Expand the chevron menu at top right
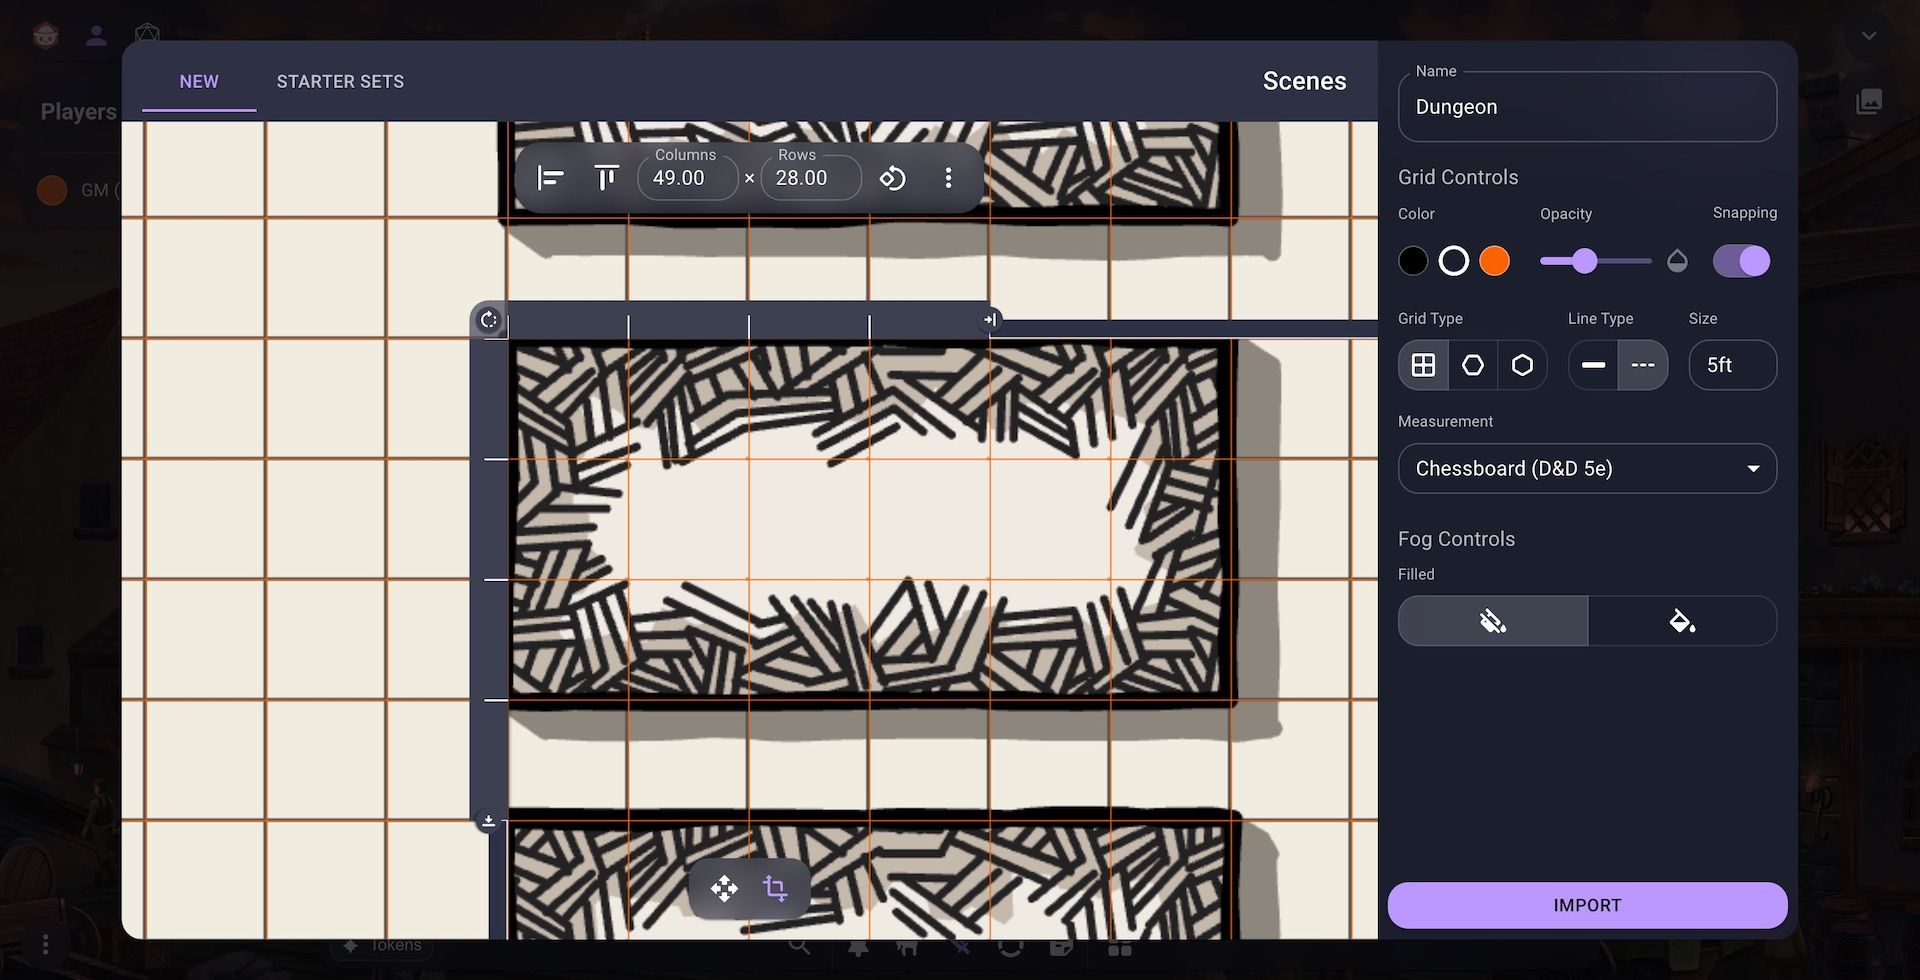 pyautogui.click(x=1869, y=36)
